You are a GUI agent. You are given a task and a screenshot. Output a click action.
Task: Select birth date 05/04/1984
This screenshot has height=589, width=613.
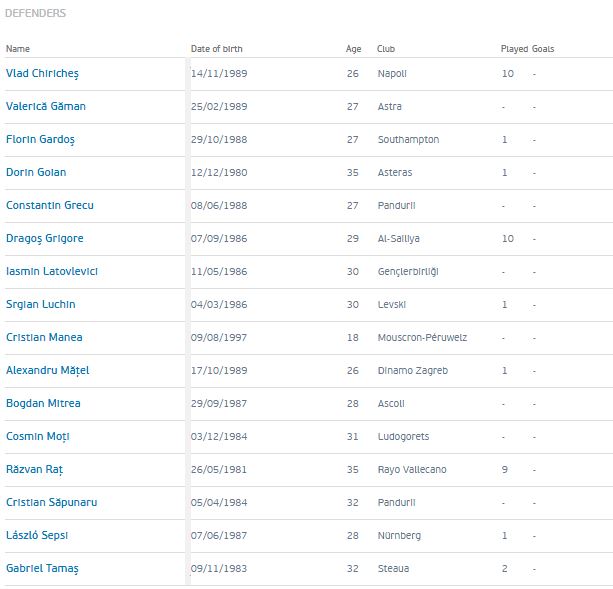click(x=219, y=502)
